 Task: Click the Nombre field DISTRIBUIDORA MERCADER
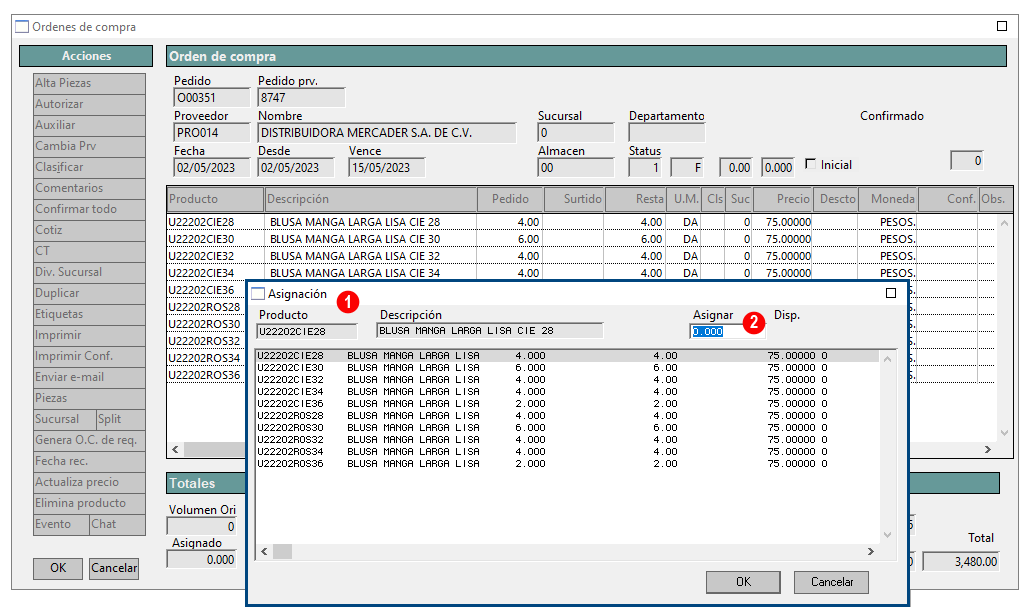click(387, 133)
